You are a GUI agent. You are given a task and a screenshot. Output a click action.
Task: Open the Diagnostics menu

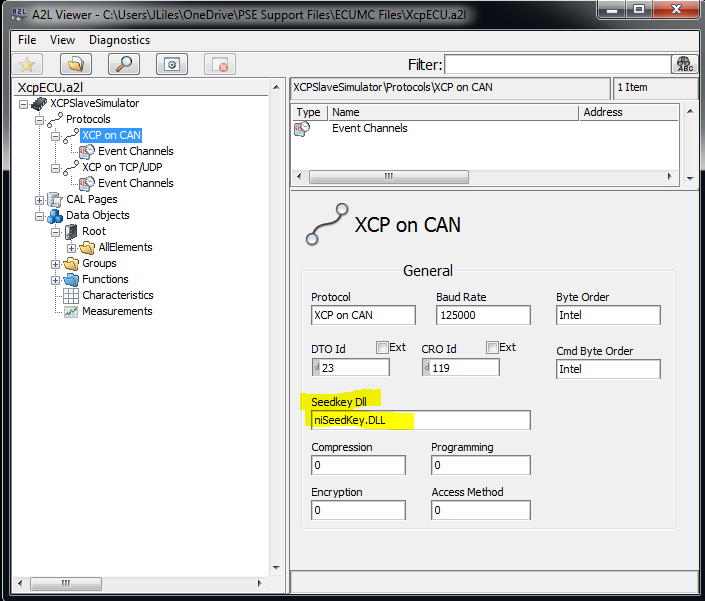(119, 40)
